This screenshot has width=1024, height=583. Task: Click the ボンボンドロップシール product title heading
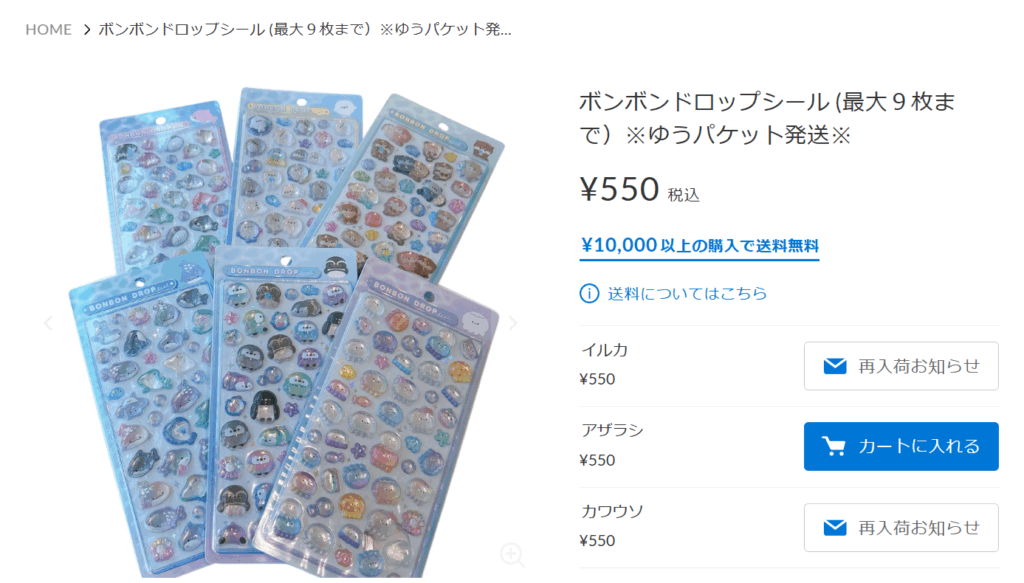[767, 118]
